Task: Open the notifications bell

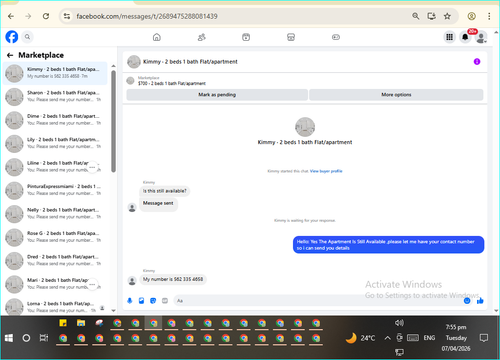Action: click(465, 37)
